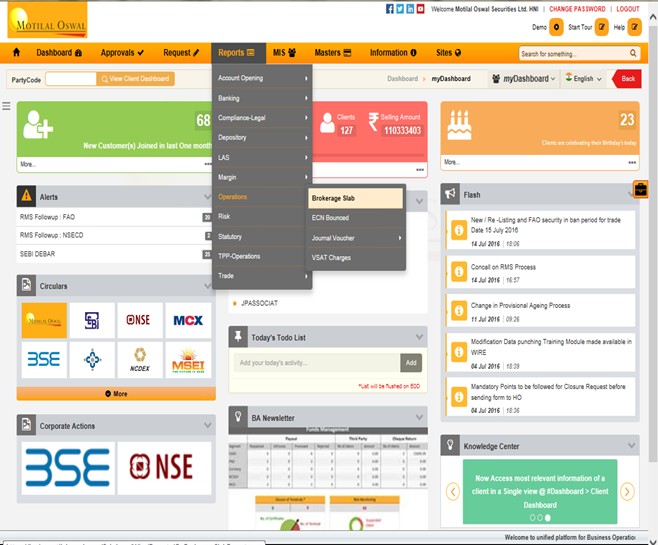Select the first Knowledge Center carousel dot

533,518
